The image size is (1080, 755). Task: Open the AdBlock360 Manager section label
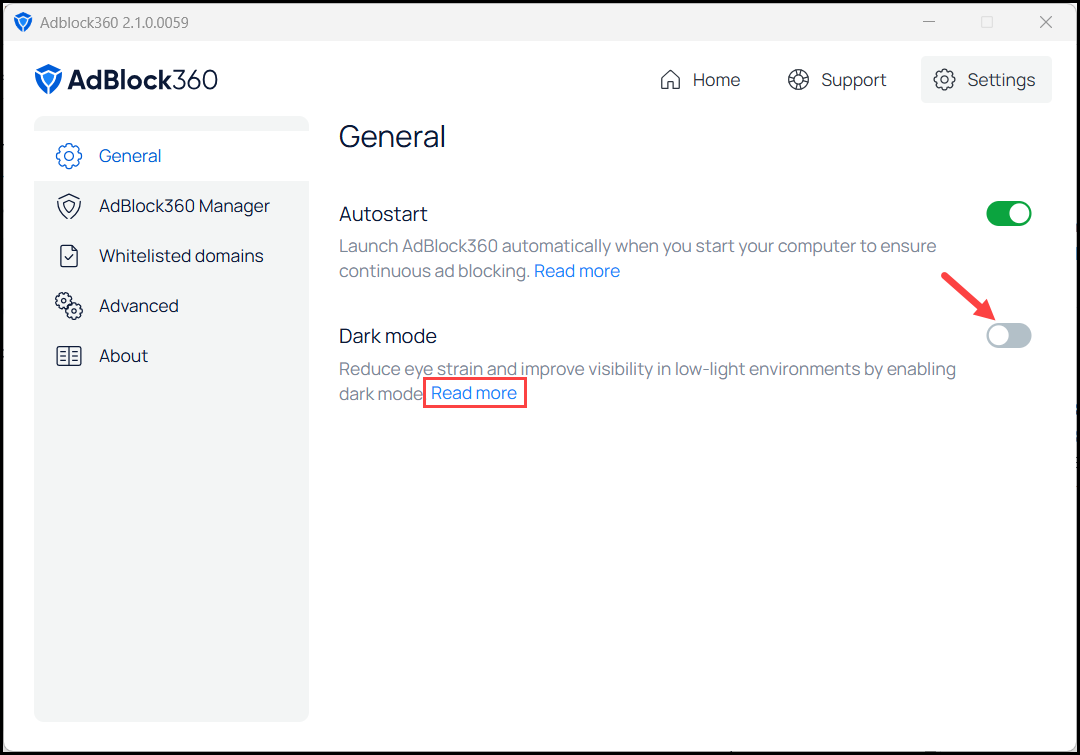click(x=185, y=206)
